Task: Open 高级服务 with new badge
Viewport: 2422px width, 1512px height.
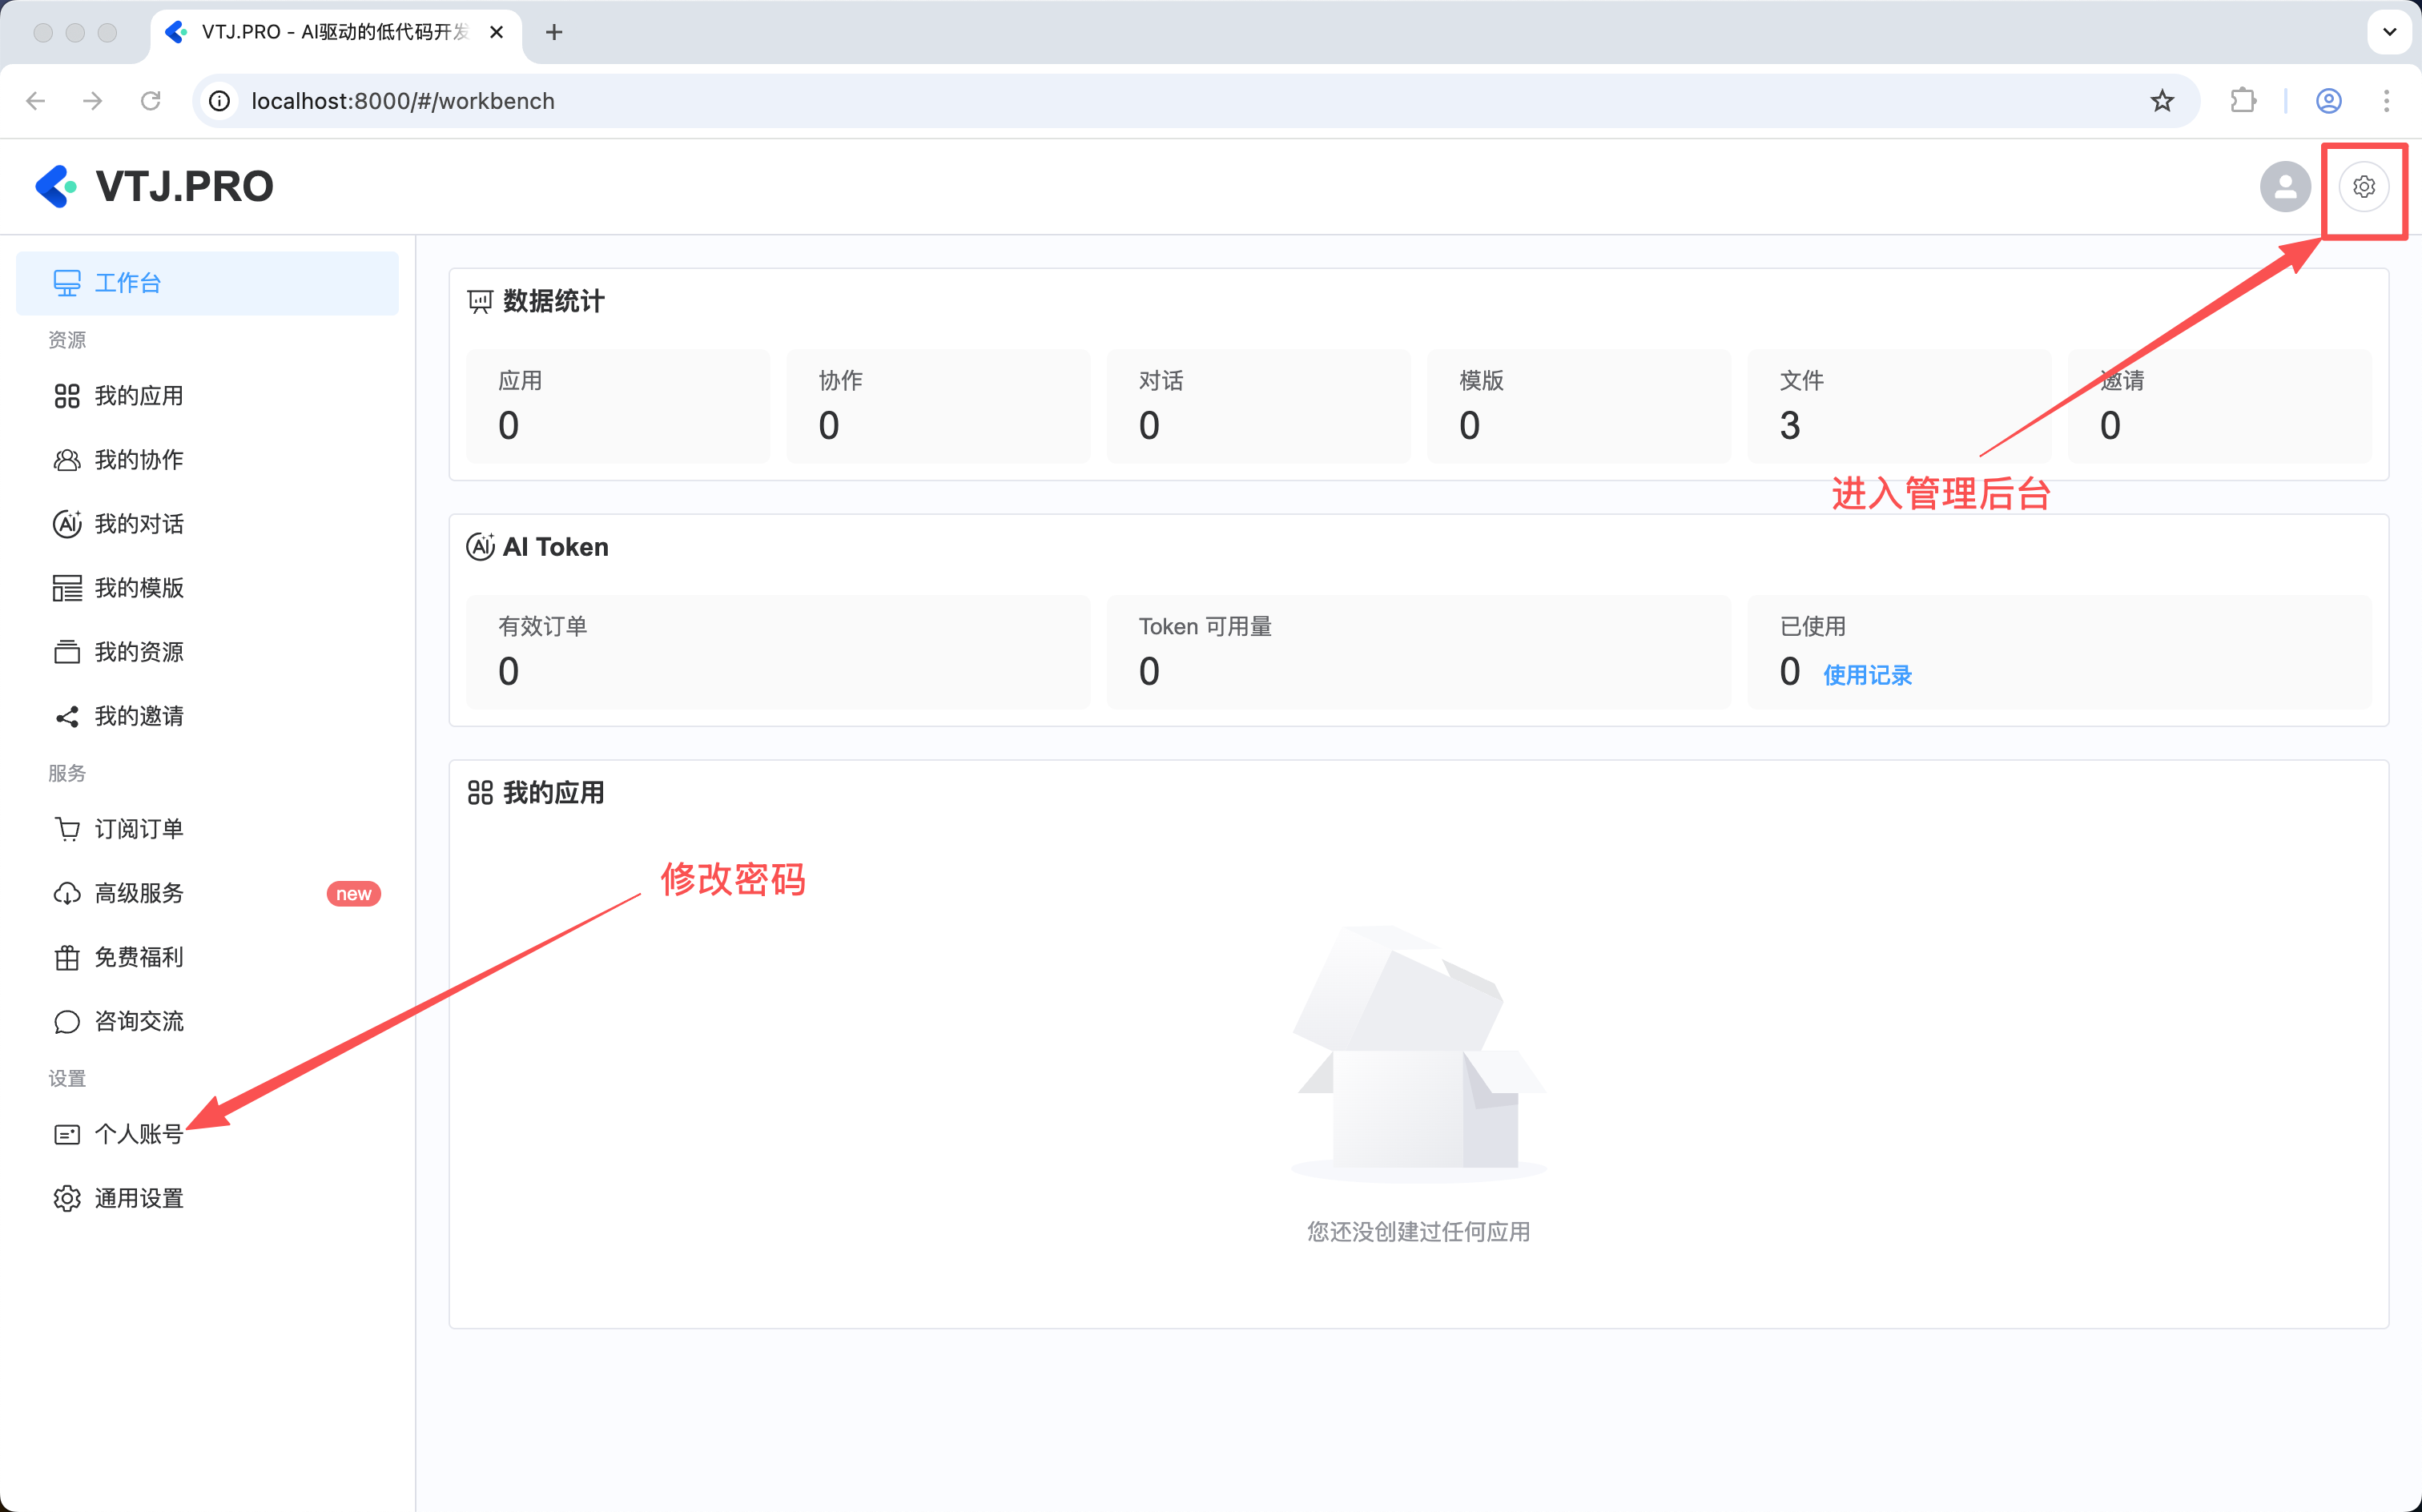Action: 138,893
